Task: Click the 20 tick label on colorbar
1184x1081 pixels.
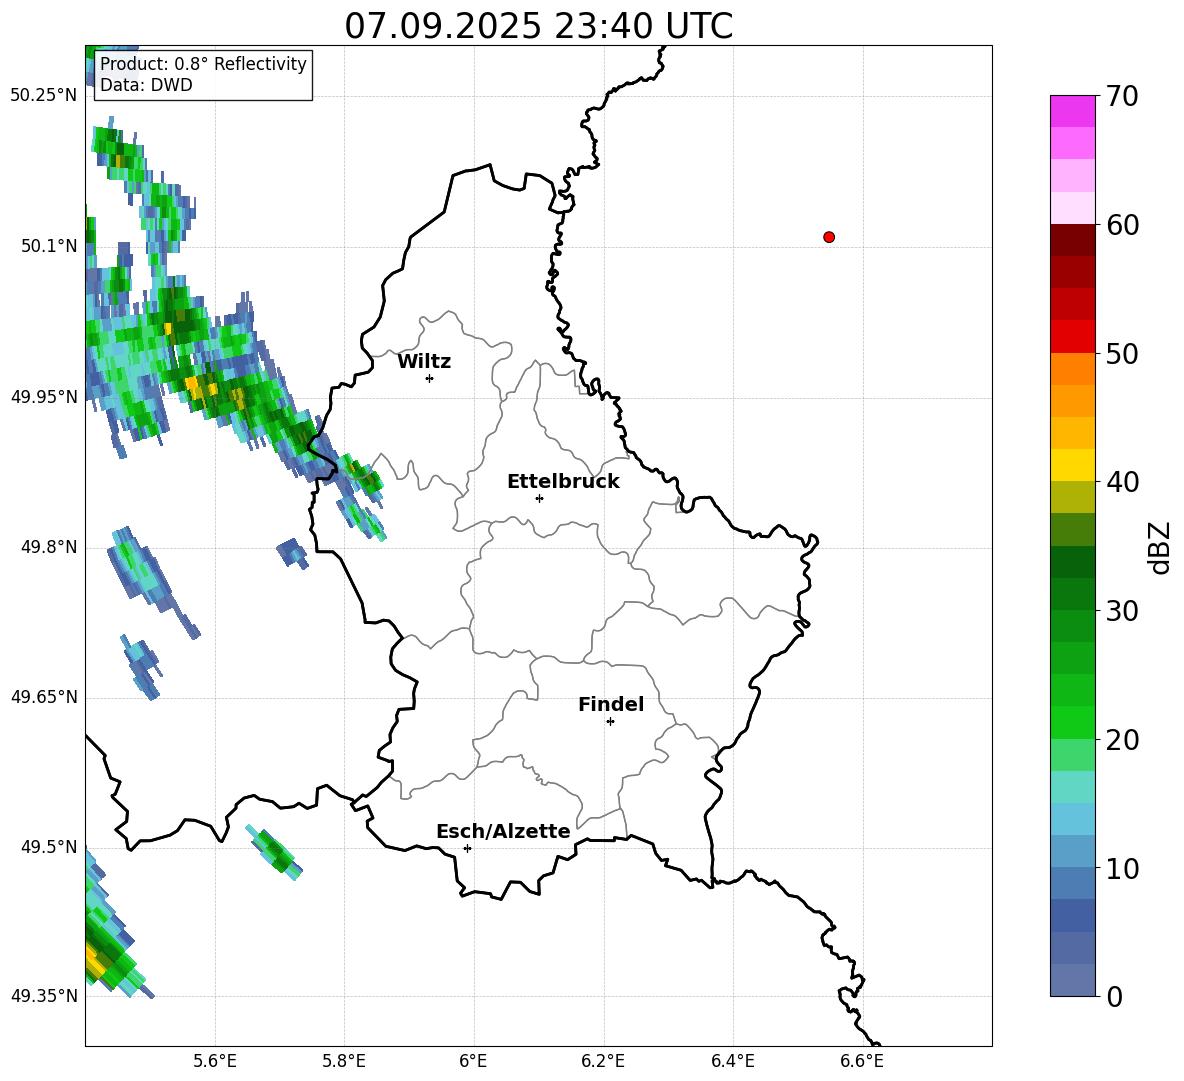Action: [1121, 740]
